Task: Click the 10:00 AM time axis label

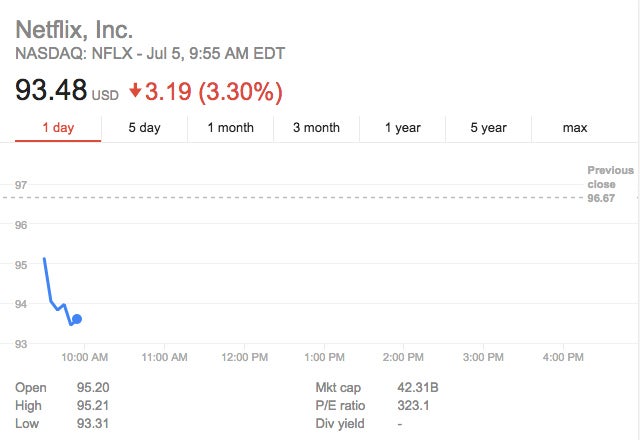Action: coord(85,357)
